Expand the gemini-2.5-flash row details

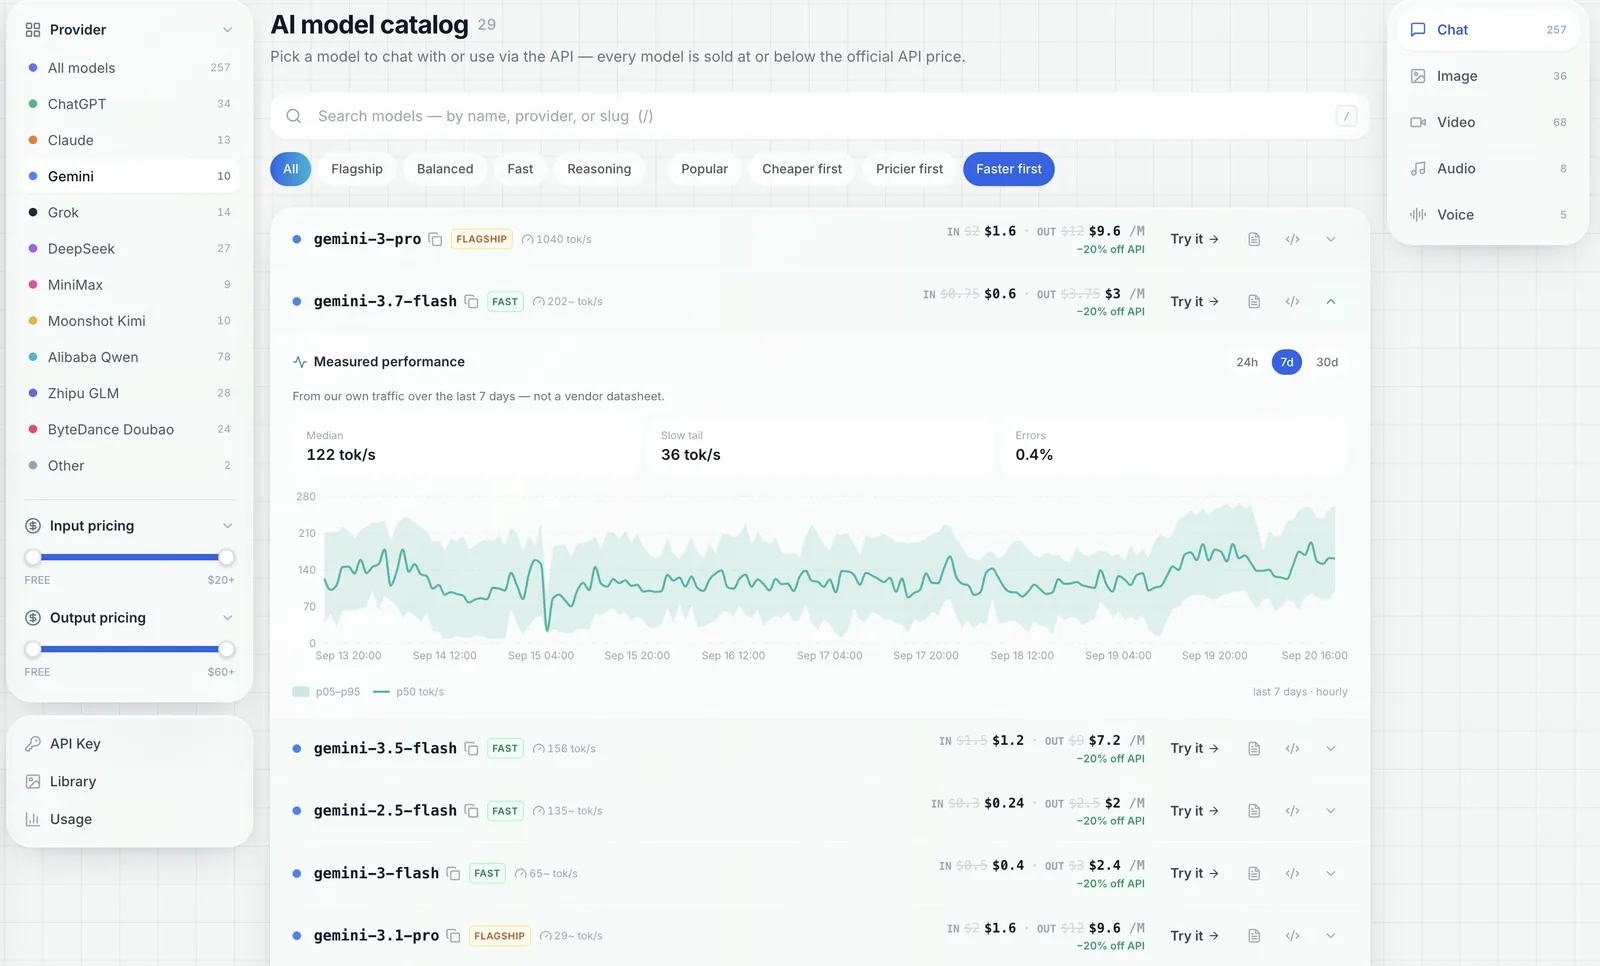point(1331,811)
